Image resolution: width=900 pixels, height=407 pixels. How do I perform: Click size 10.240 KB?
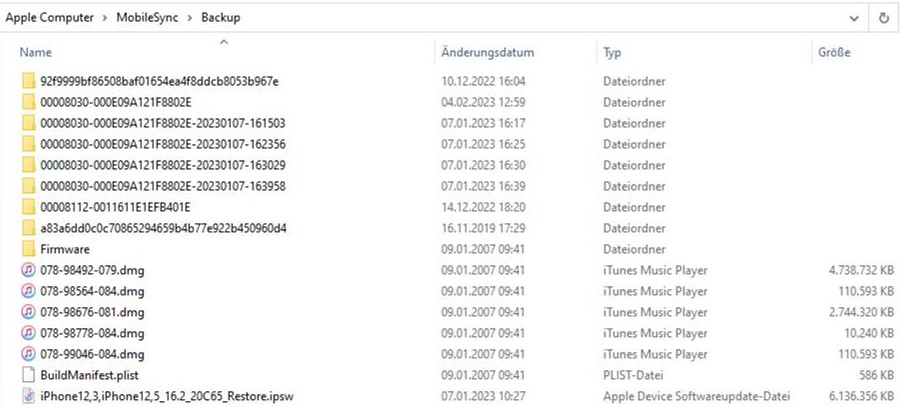(x=871, y=333)
